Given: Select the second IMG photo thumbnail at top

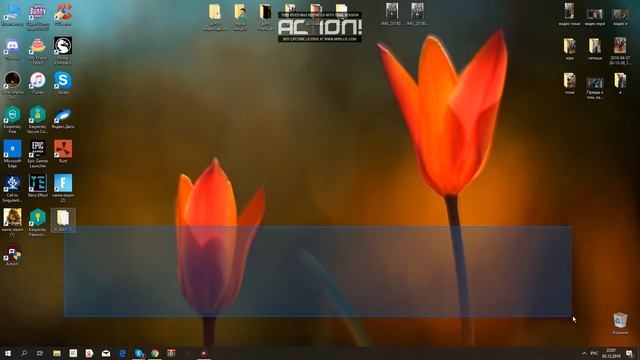Looking at the screenshot, I should (417, 14).
